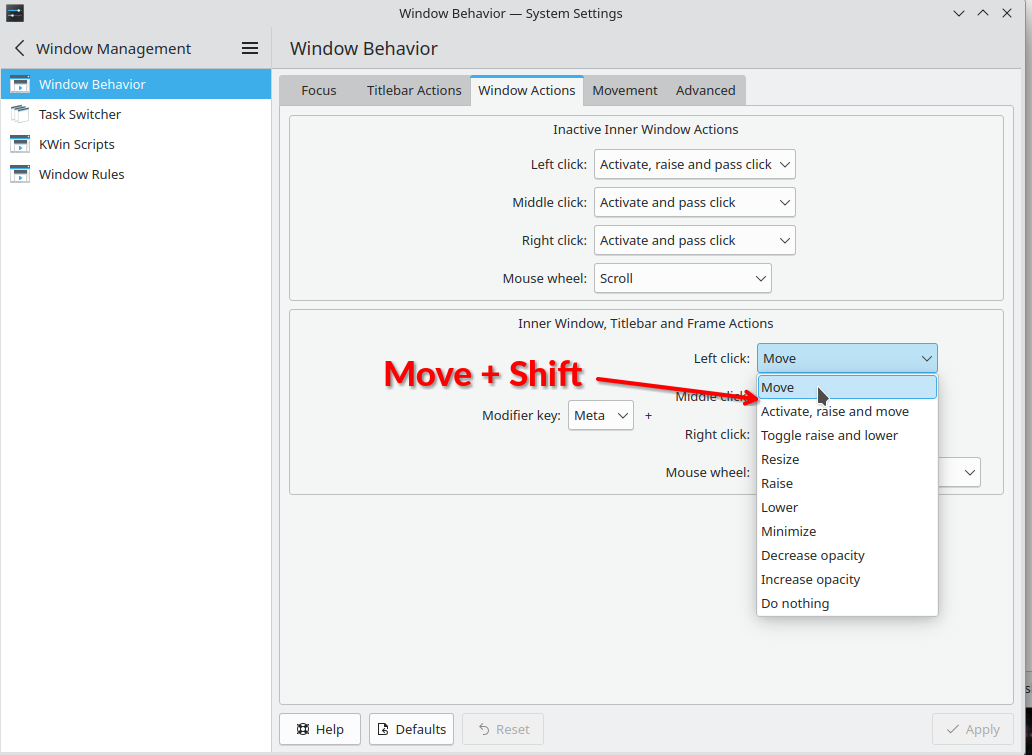Expand inactive Left click action dropdown
1032x755 pixels.
click(694, 164)
